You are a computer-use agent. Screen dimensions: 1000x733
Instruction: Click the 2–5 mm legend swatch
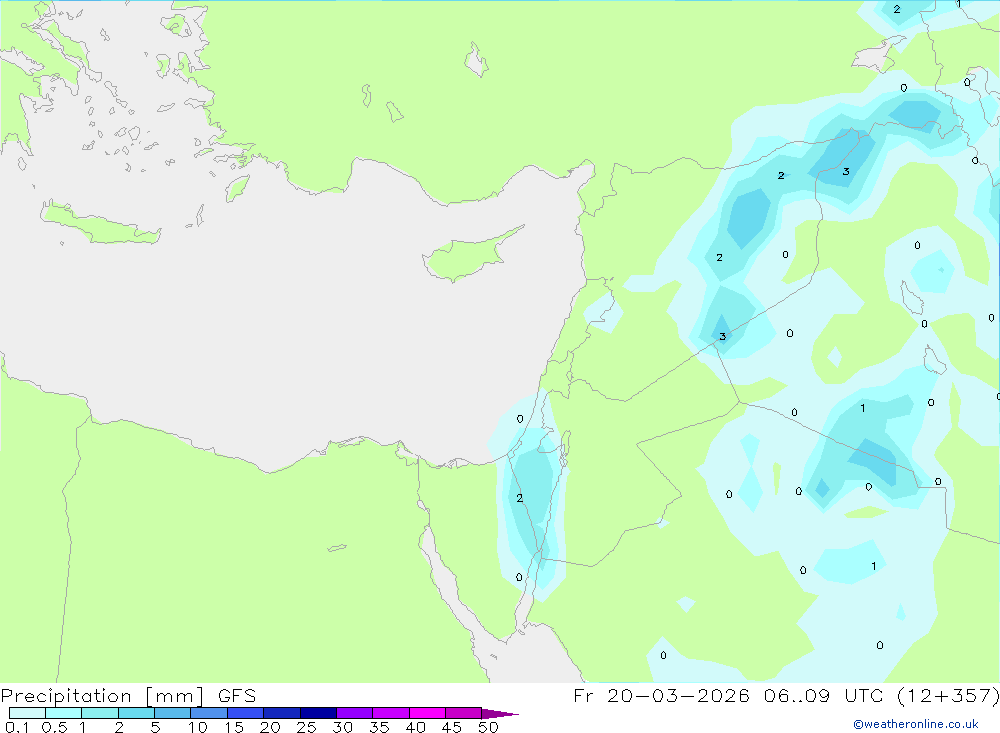[136, 713]
